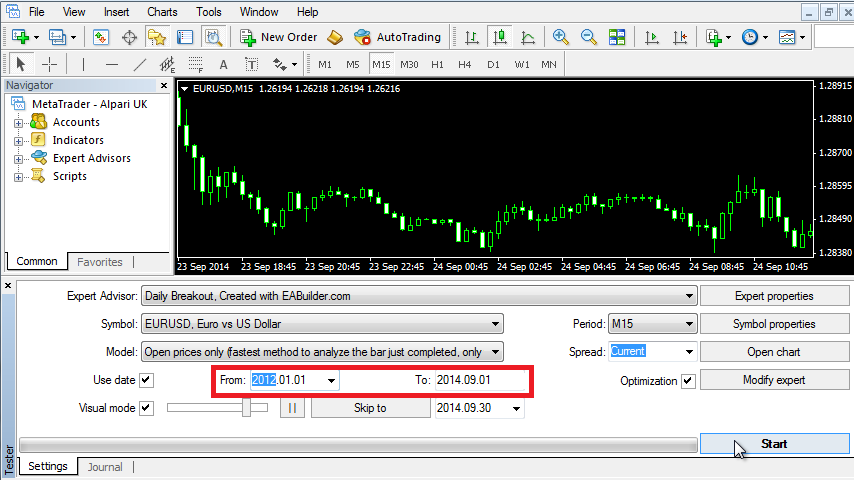Click the Open chart button
This screenshot has height=480, width=854.
click(774, 352)
